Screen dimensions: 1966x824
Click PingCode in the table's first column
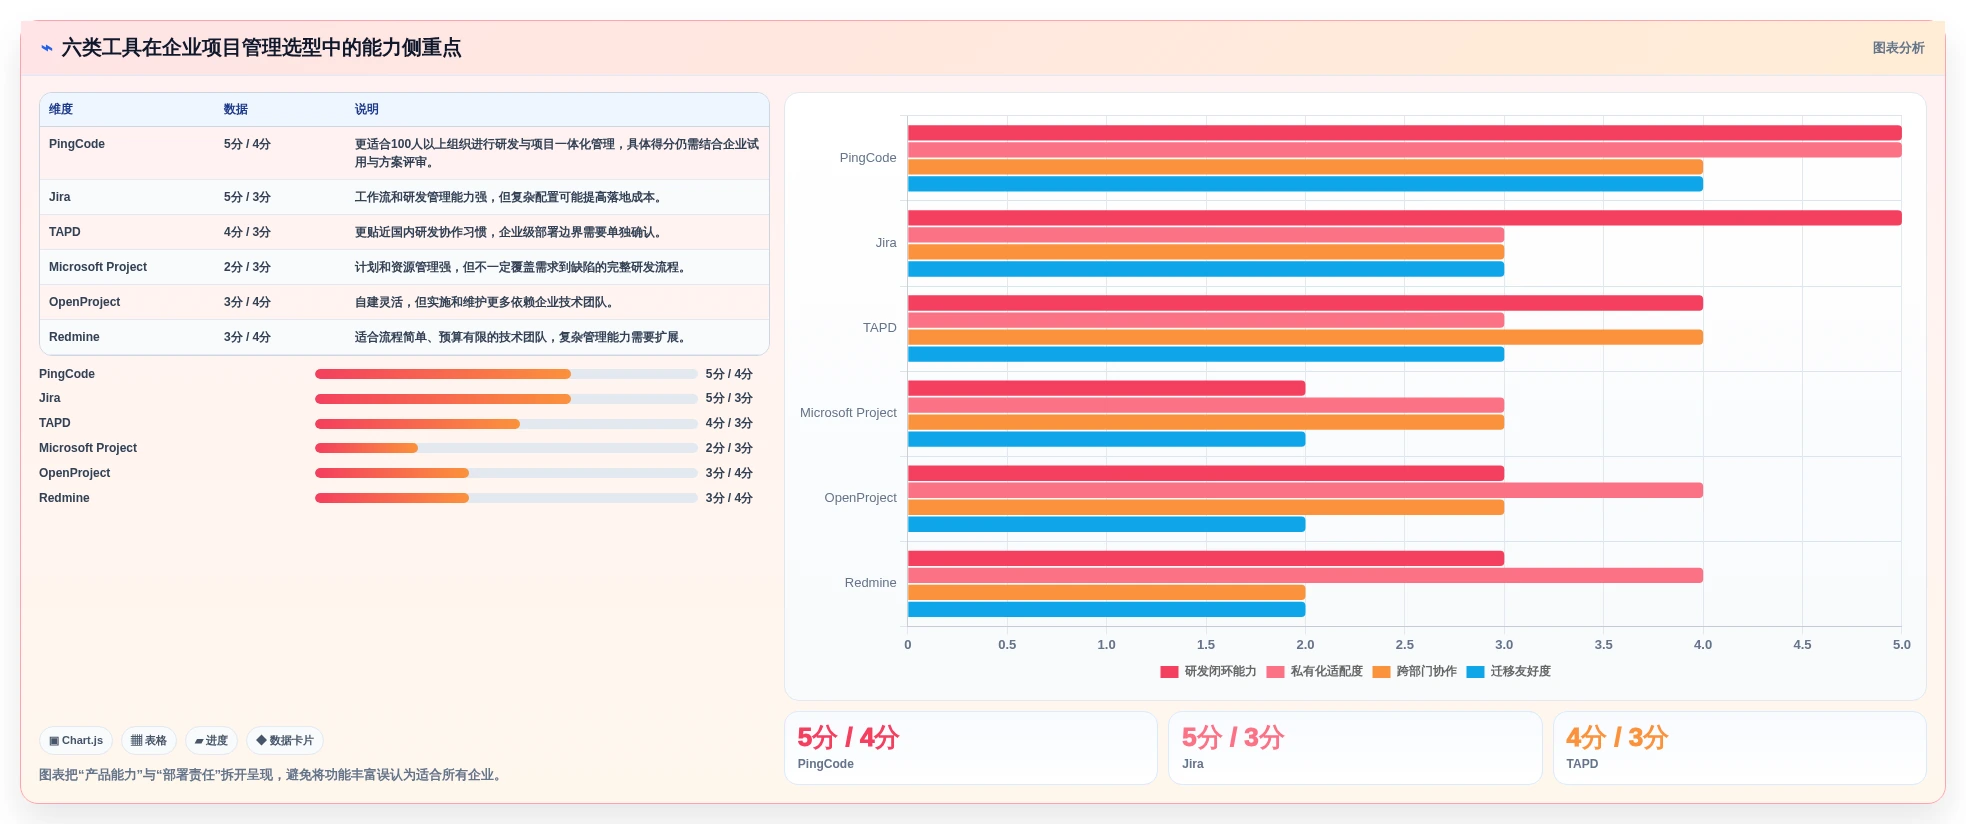(x=77, y=144)
